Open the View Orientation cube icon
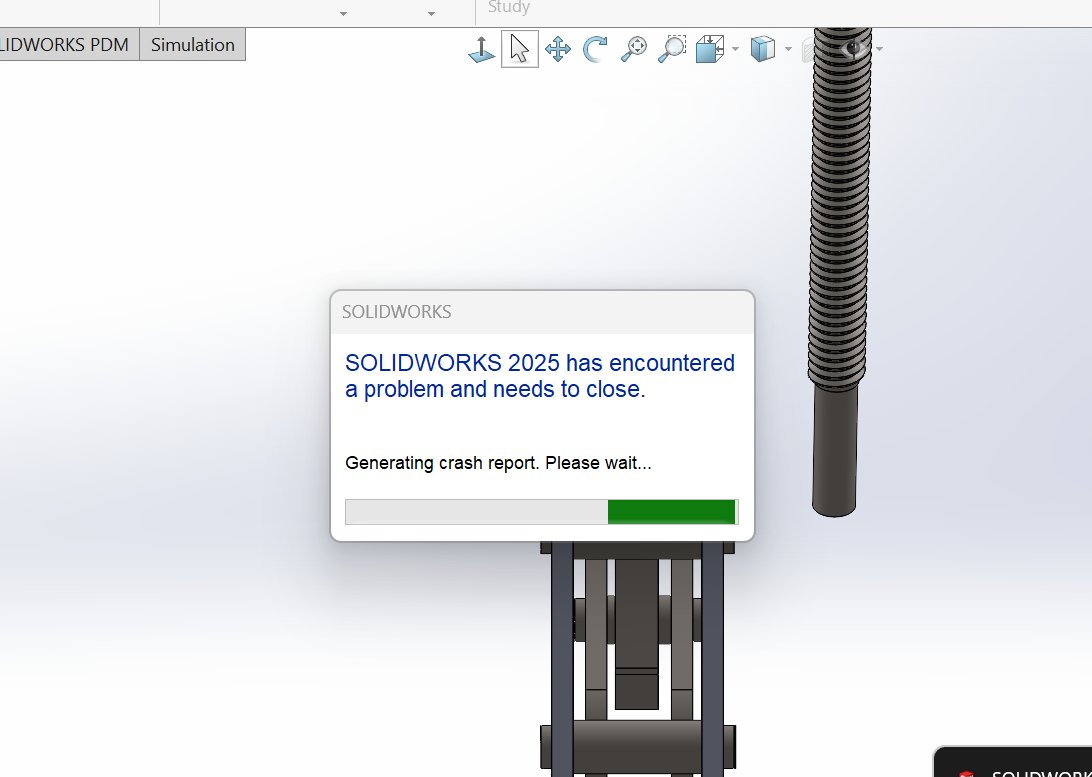The width and height of the screenshot is (1092, 777). click(710, 49)
